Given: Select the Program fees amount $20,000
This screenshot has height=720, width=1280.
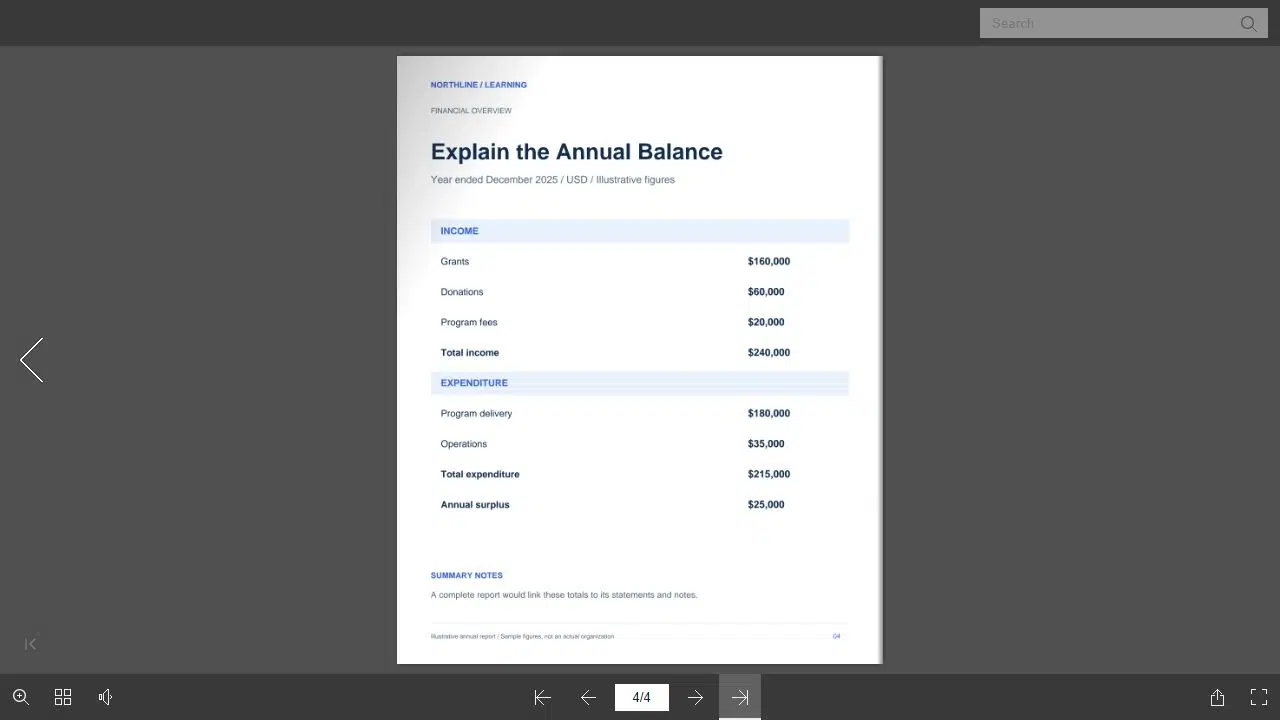Looking at the screenshot, I should [x=766, y=323].
